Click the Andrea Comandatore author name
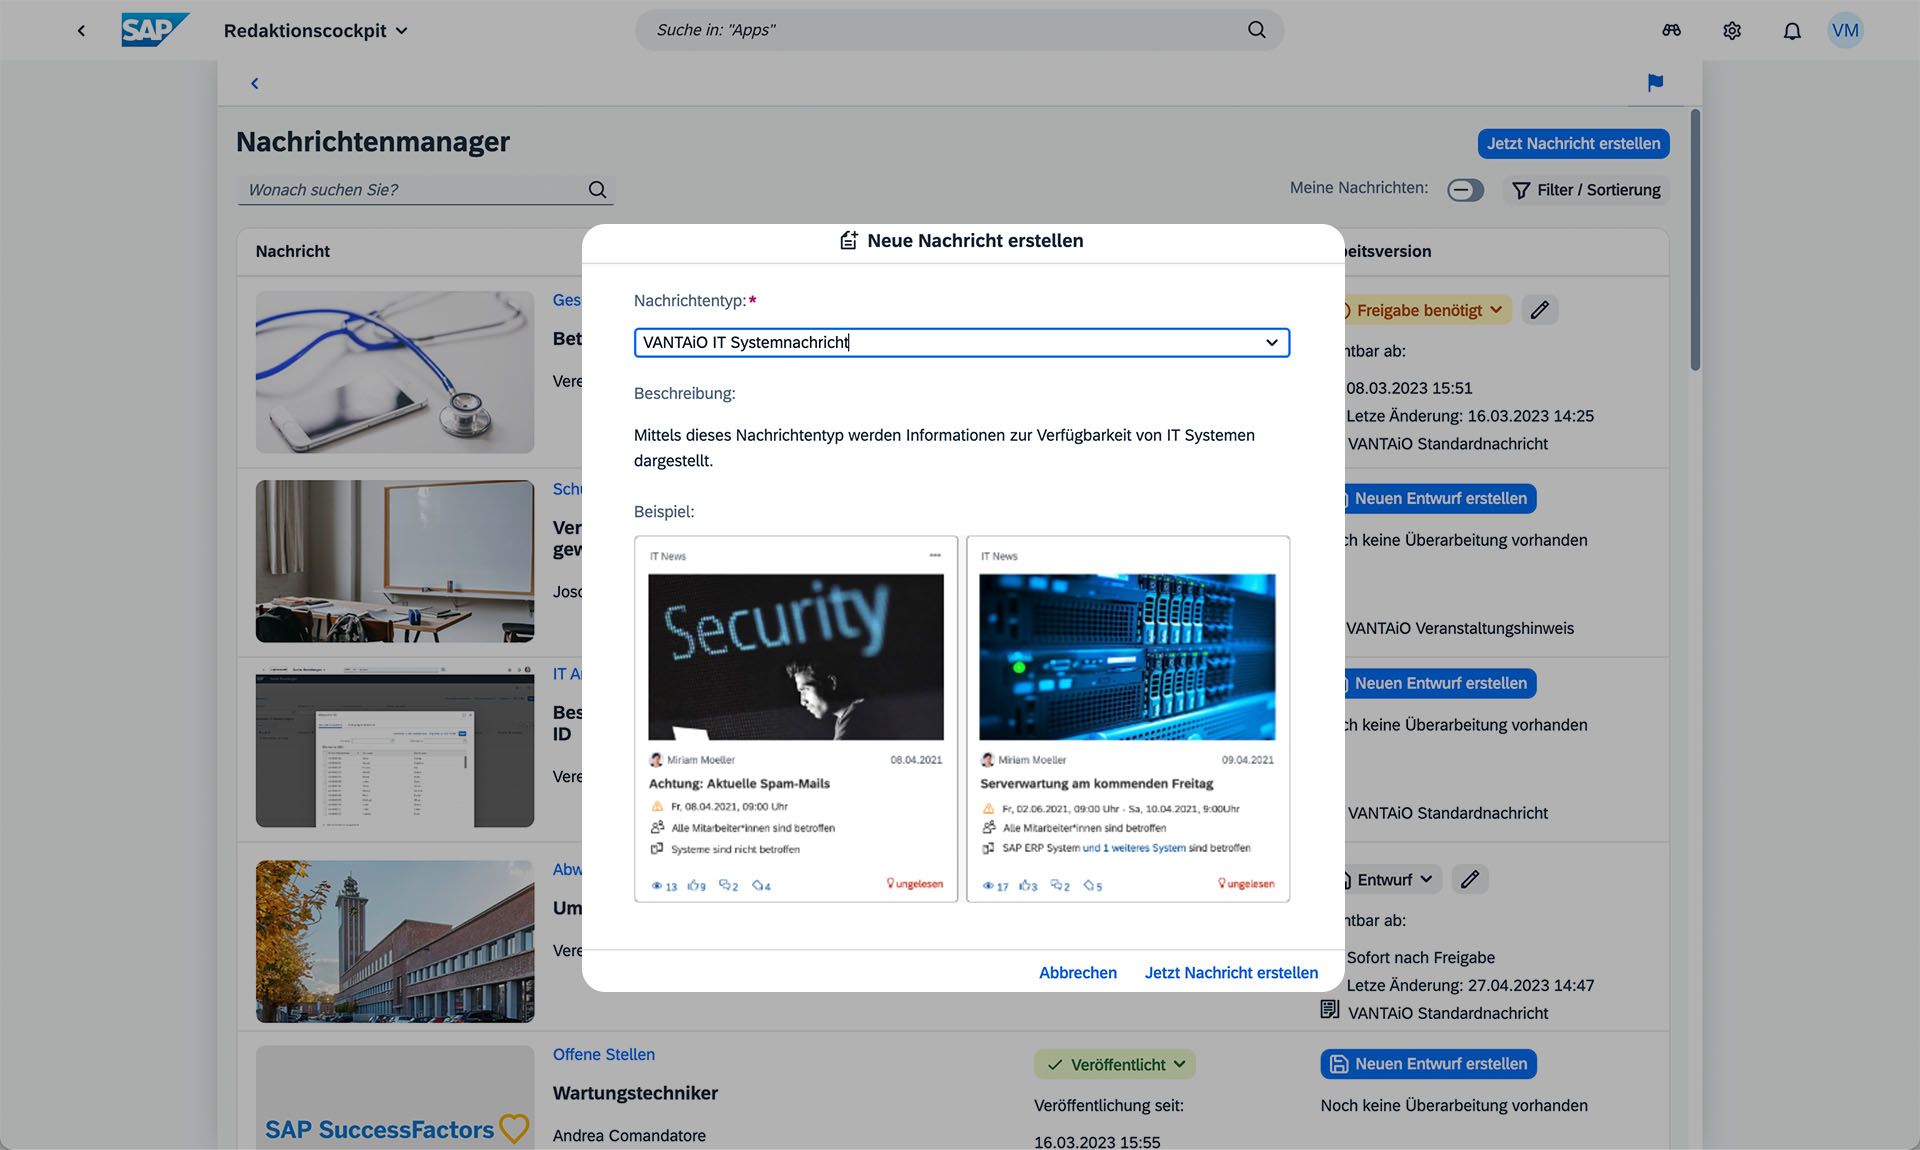Screen dimensions: 1920x1150 pyautogui.click(x=629, y=1136)
